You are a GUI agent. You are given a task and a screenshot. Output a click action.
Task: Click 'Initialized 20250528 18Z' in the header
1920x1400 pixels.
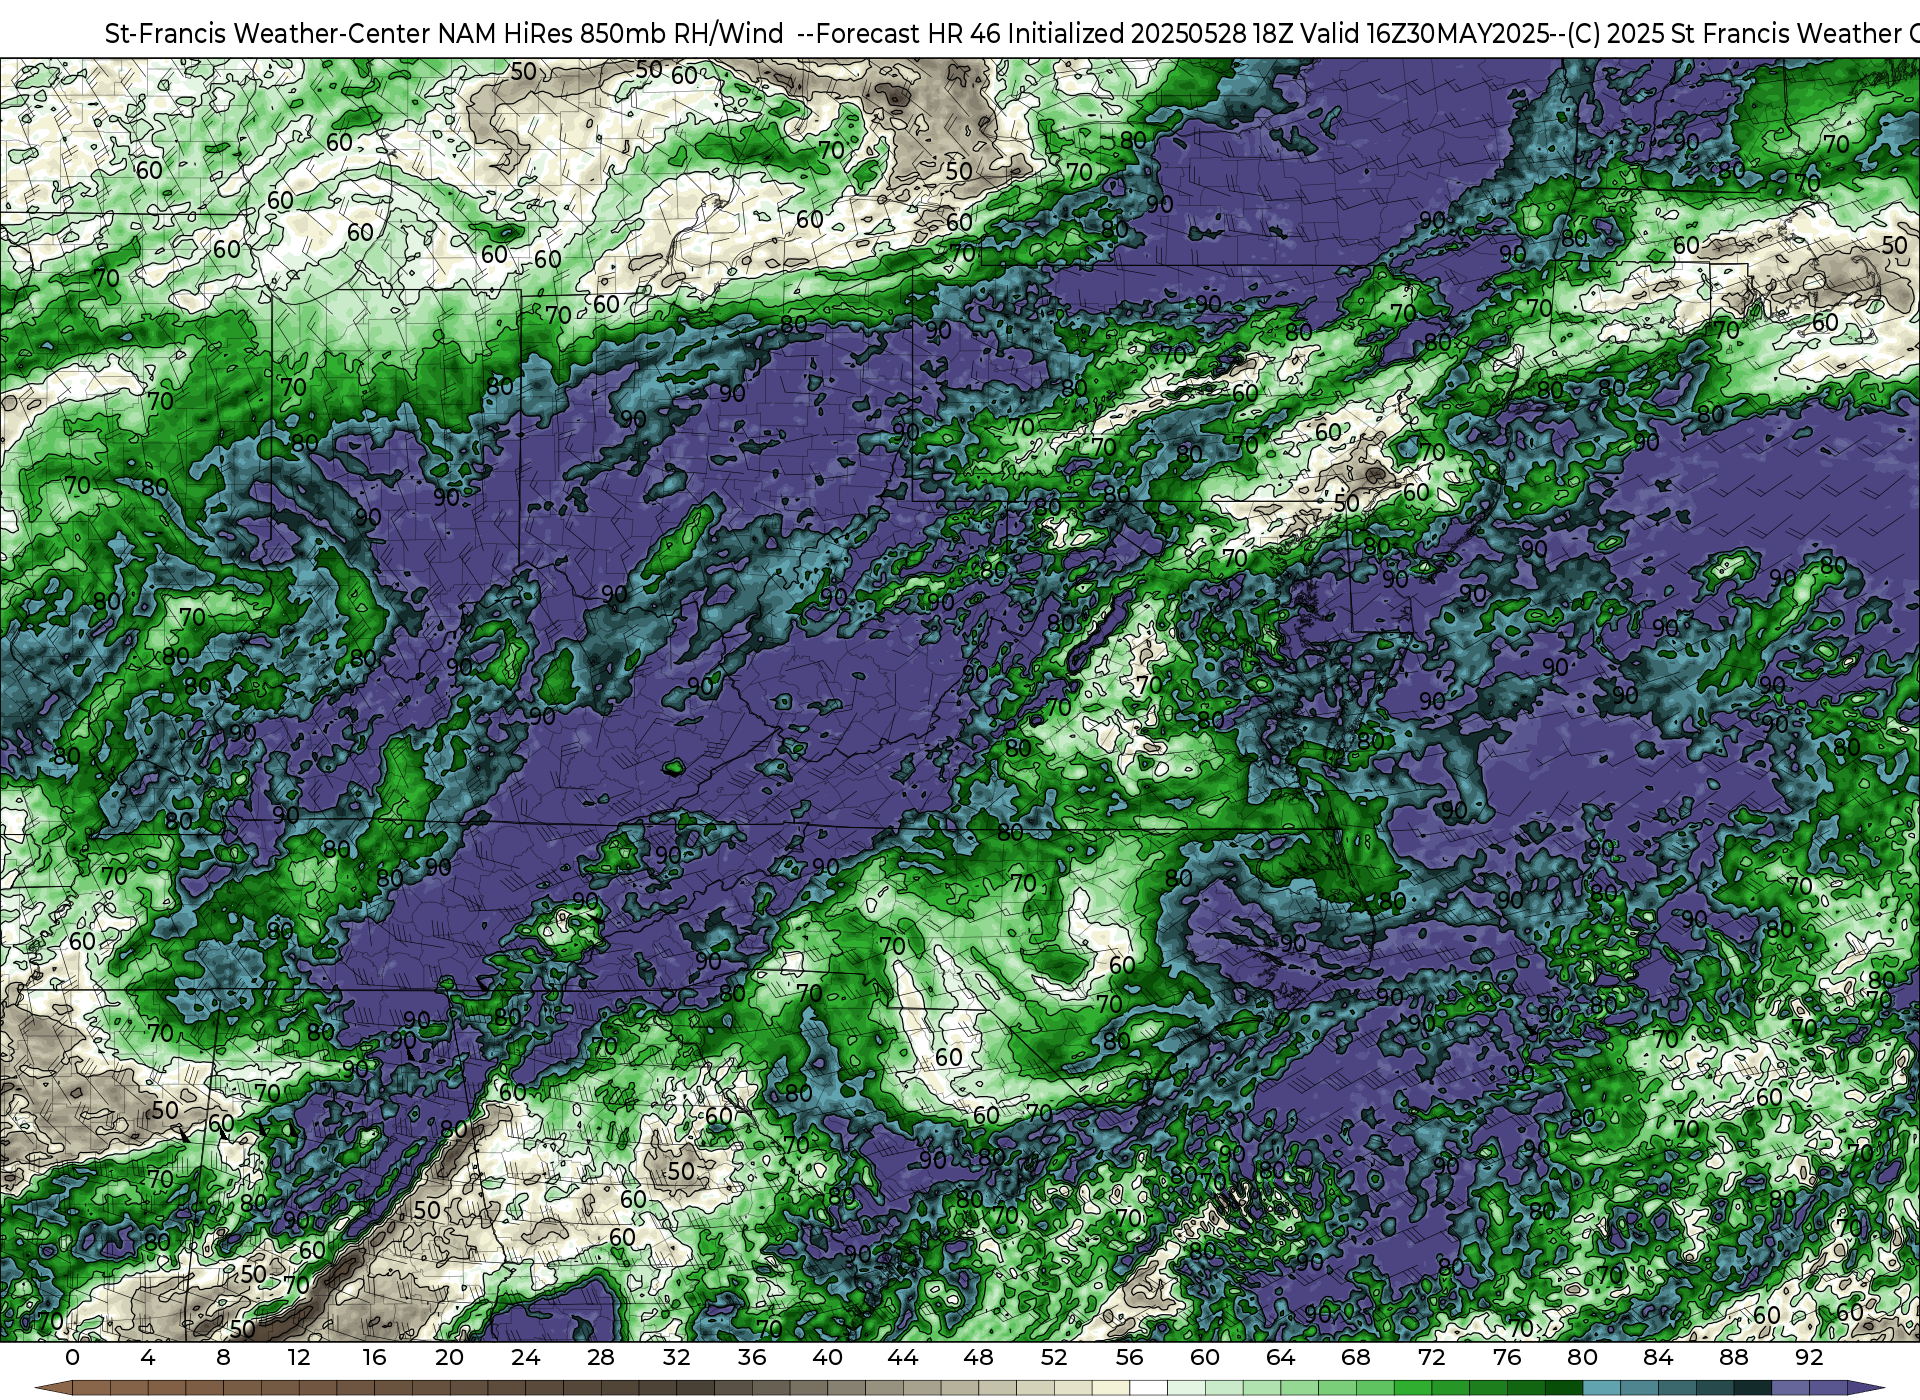(1153, 34)
